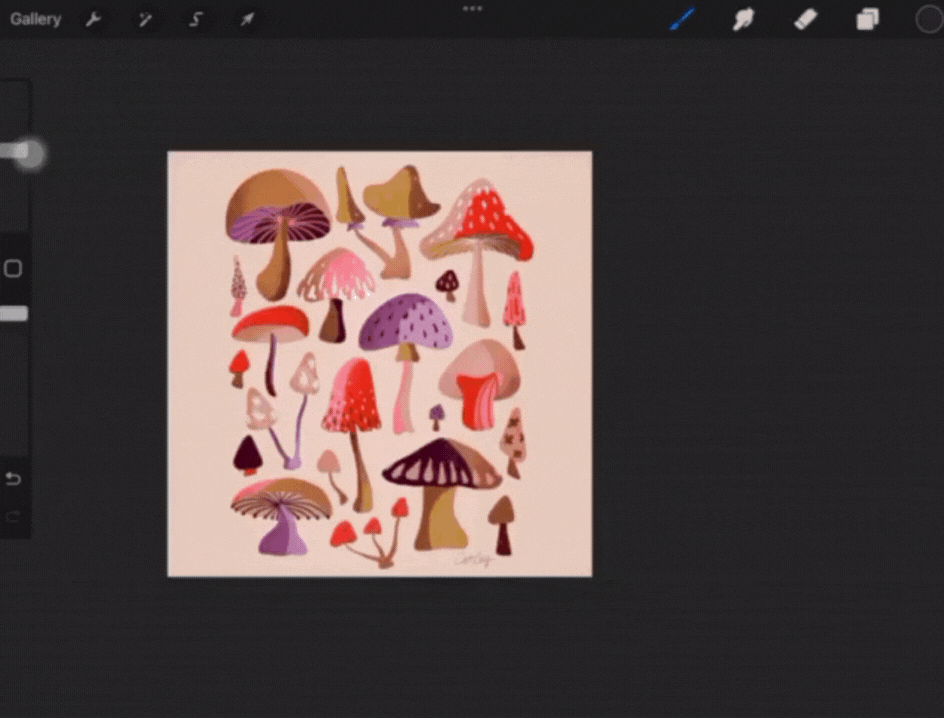Activate the Selections tool

(196, 19)
